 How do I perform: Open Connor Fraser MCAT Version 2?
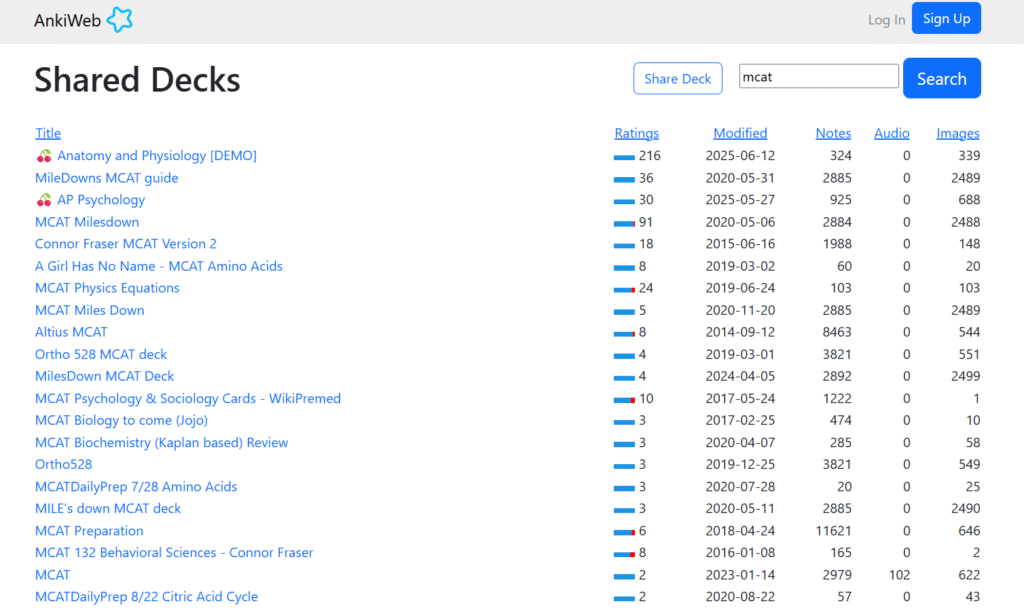pyautogui.click(x=125, y=244)
